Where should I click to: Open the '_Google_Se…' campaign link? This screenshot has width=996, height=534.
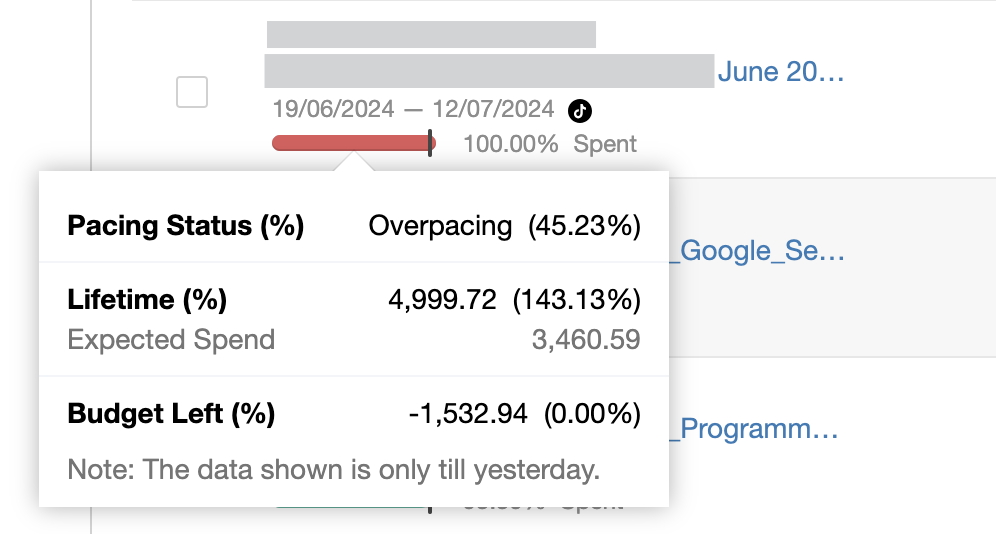pyautogui.click(x=756, y=251)
